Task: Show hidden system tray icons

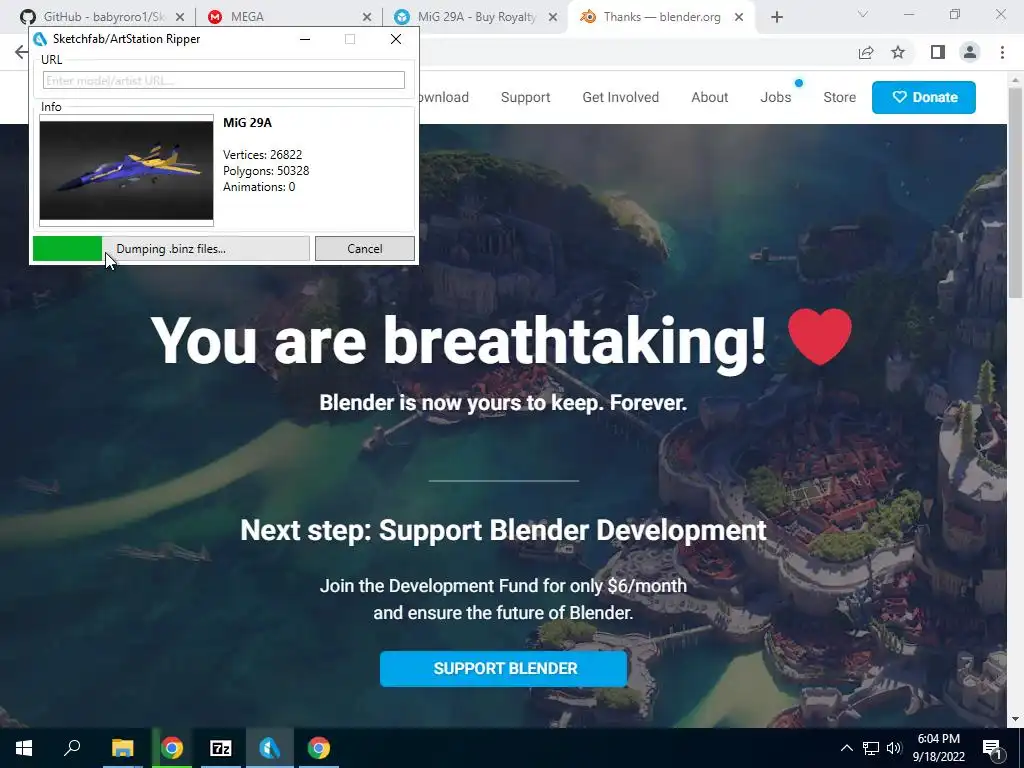Action: click(x=846, y=748)
